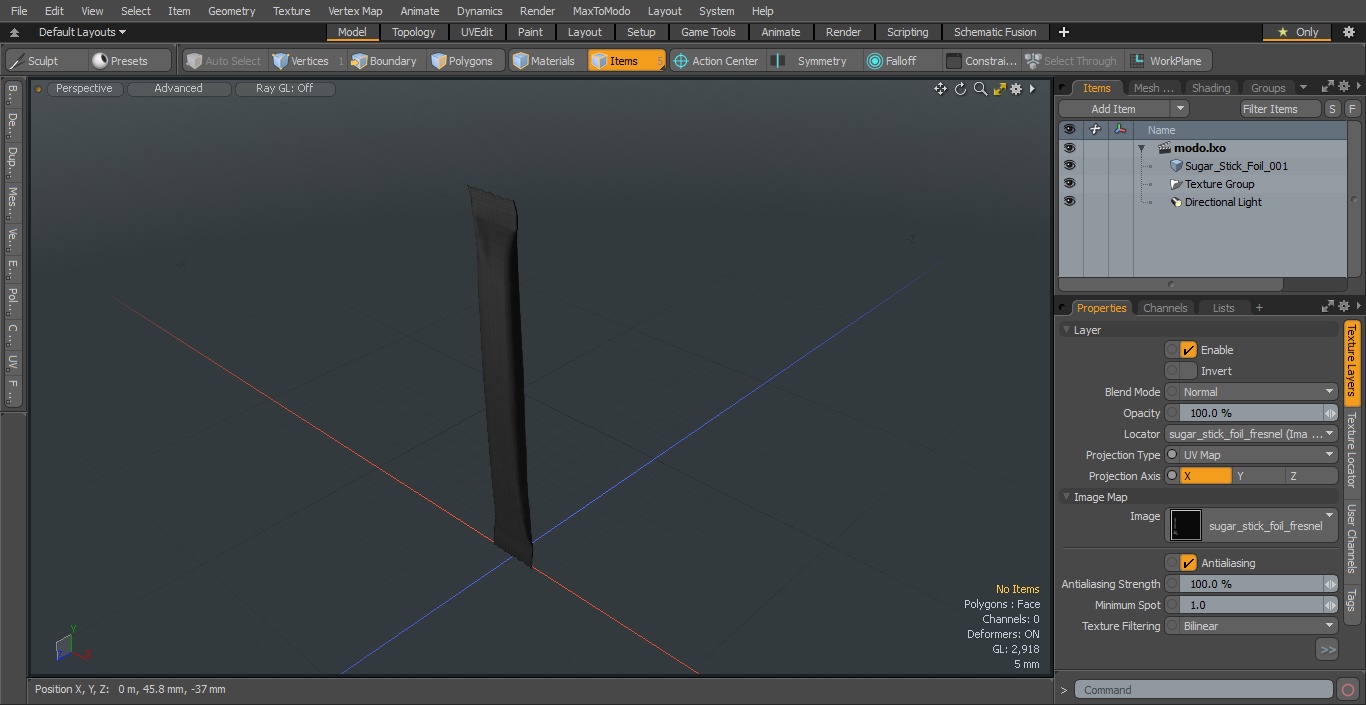Click the F filter button in Items panel
The height and width of the screenshot is (705, 1366).
1352,109
